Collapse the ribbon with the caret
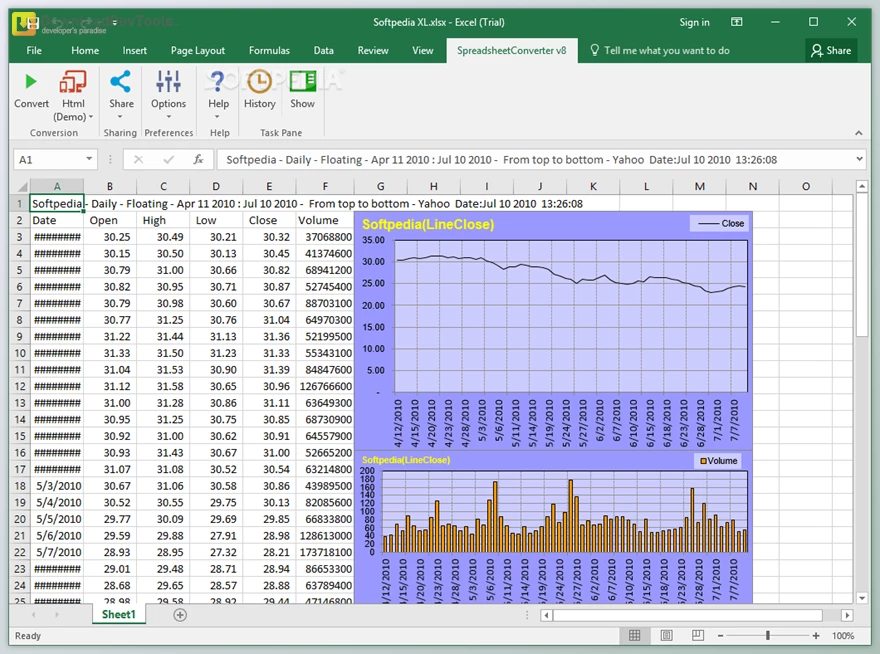This screenshot has width=880, height=654. pos(859,133)
